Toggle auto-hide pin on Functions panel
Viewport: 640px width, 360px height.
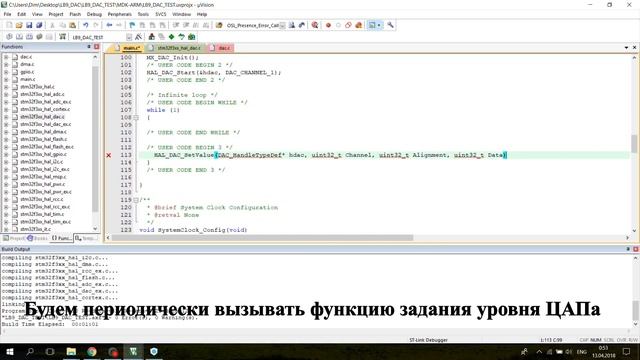(x=89, y=47)
